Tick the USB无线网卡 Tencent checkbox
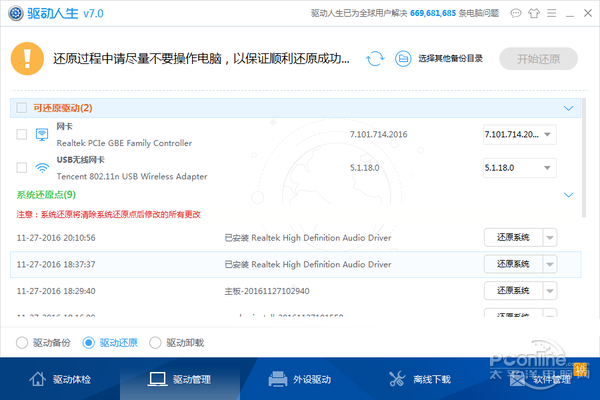Image resolution: width=600 pixels, height=400 pixels. pyautogui.click(x=22, y=168)
